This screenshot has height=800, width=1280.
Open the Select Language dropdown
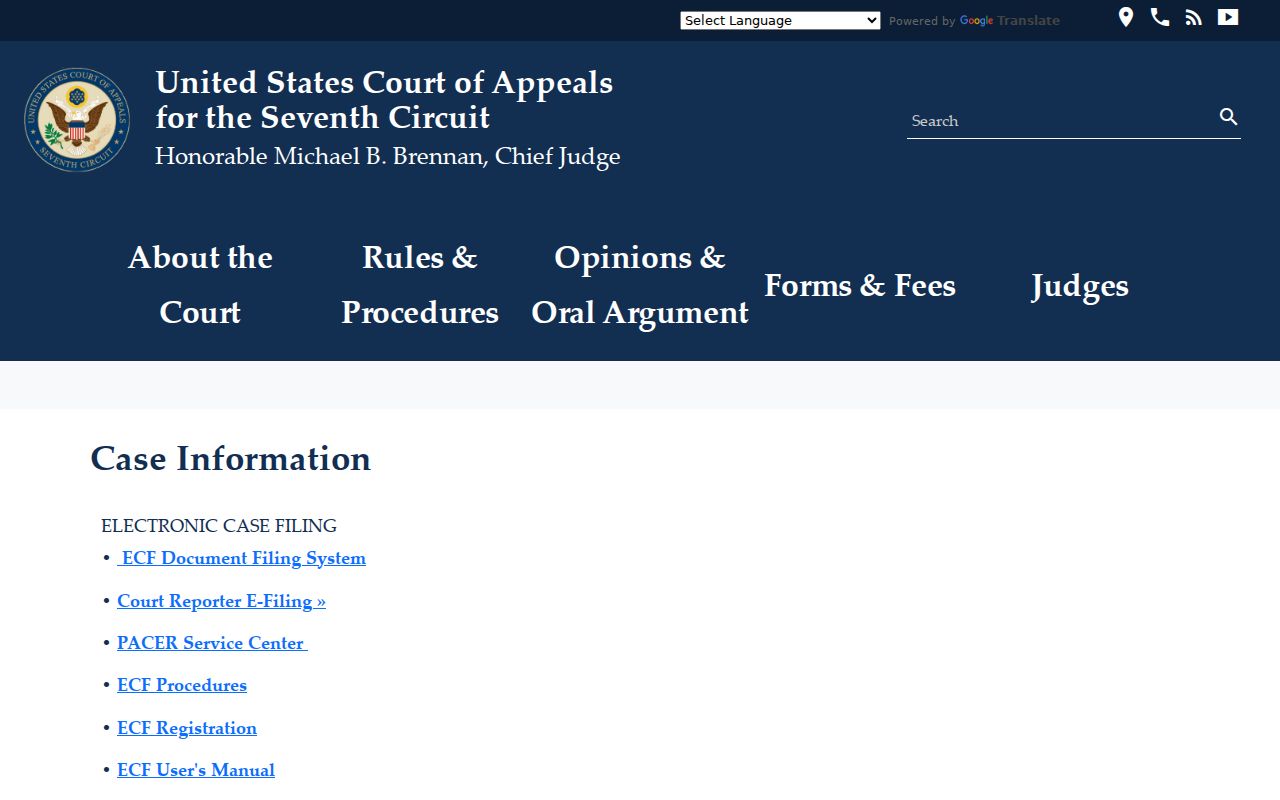point(780,20)
